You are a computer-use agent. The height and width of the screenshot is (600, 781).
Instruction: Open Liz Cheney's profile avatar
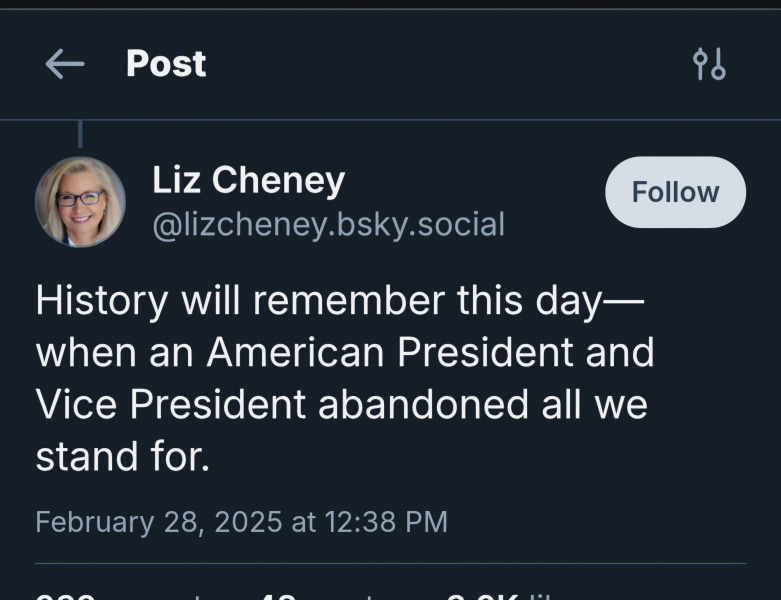tap(80, 201)
